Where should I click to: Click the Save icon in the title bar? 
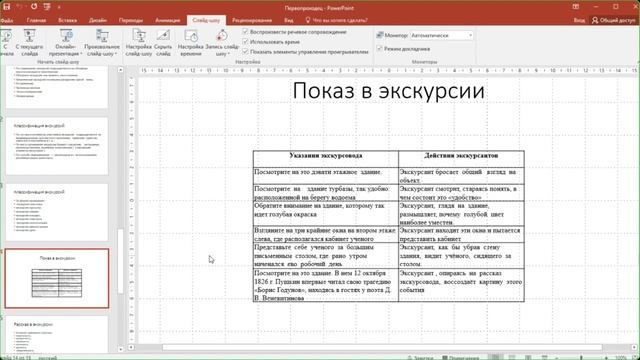click(x=7, y=7)
